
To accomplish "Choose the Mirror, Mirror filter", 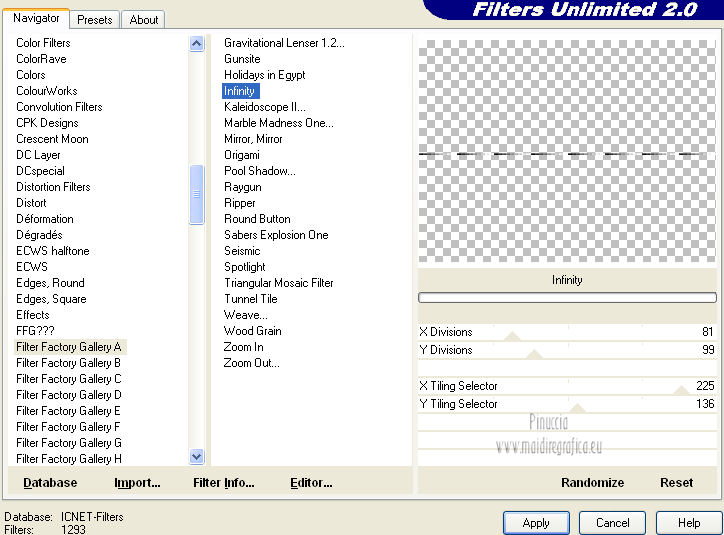I will pos(253,139).
